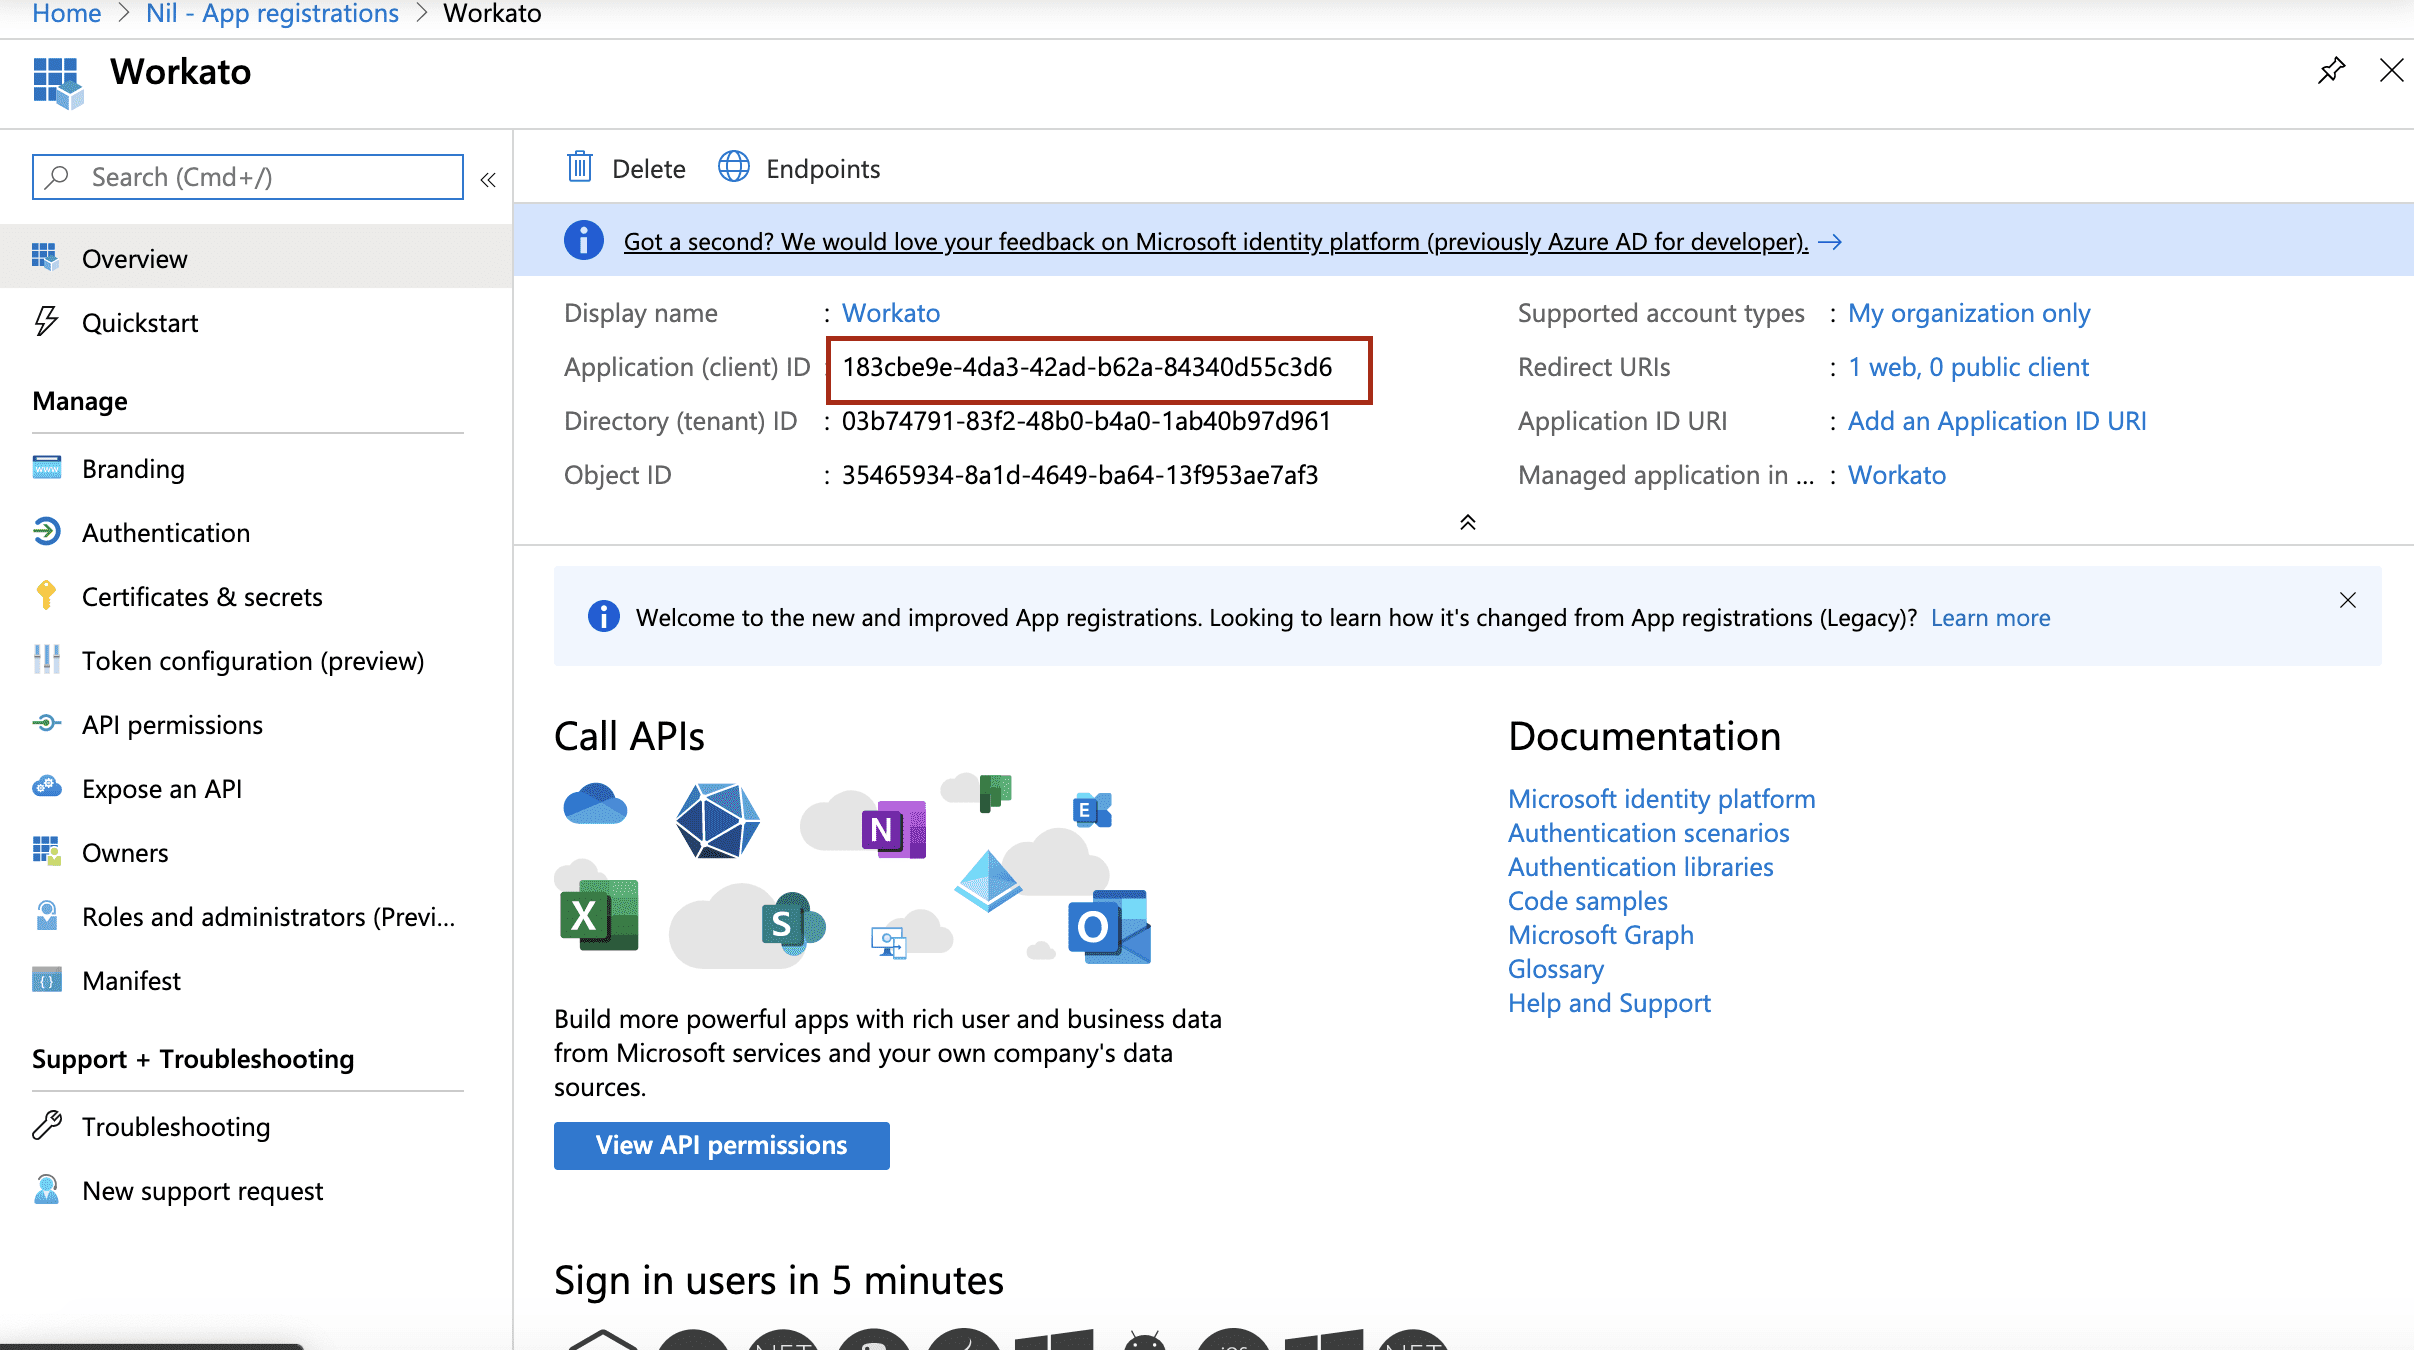
Task: Click View API permissions button
Action: pos(720,1144)
